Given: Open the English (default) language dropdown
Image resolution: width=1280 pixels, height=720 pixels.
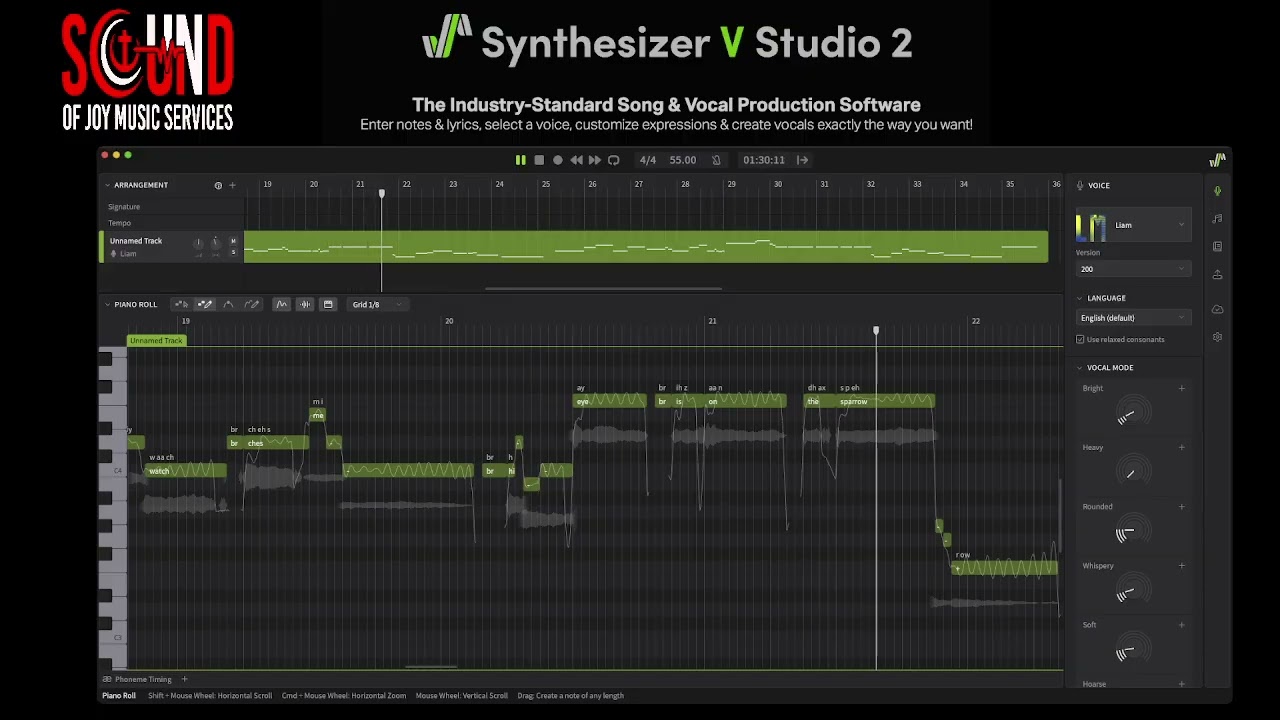Looking at the screenshot, I should point(1133,318).
